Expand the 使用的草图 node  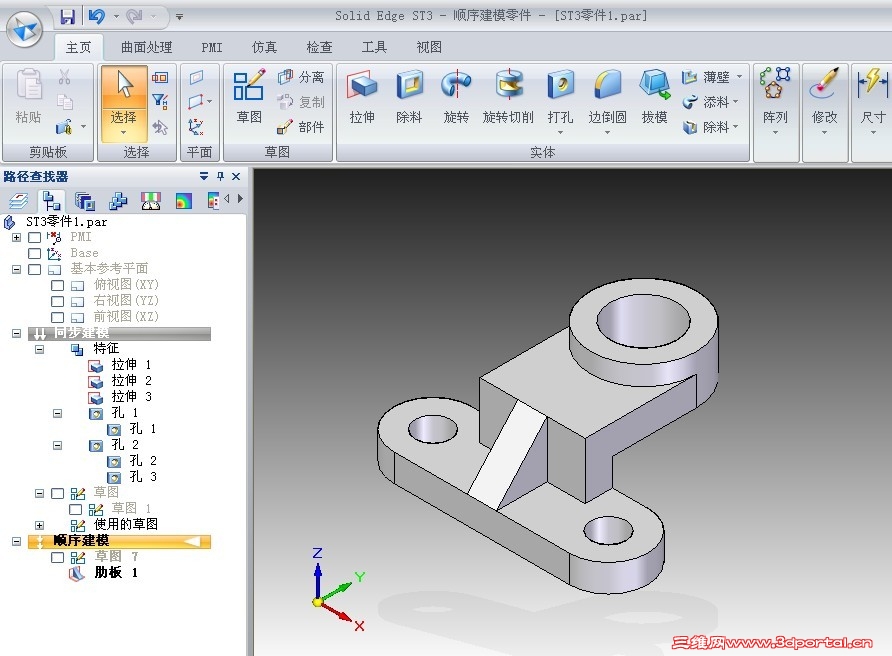click(x=39, y=525)
